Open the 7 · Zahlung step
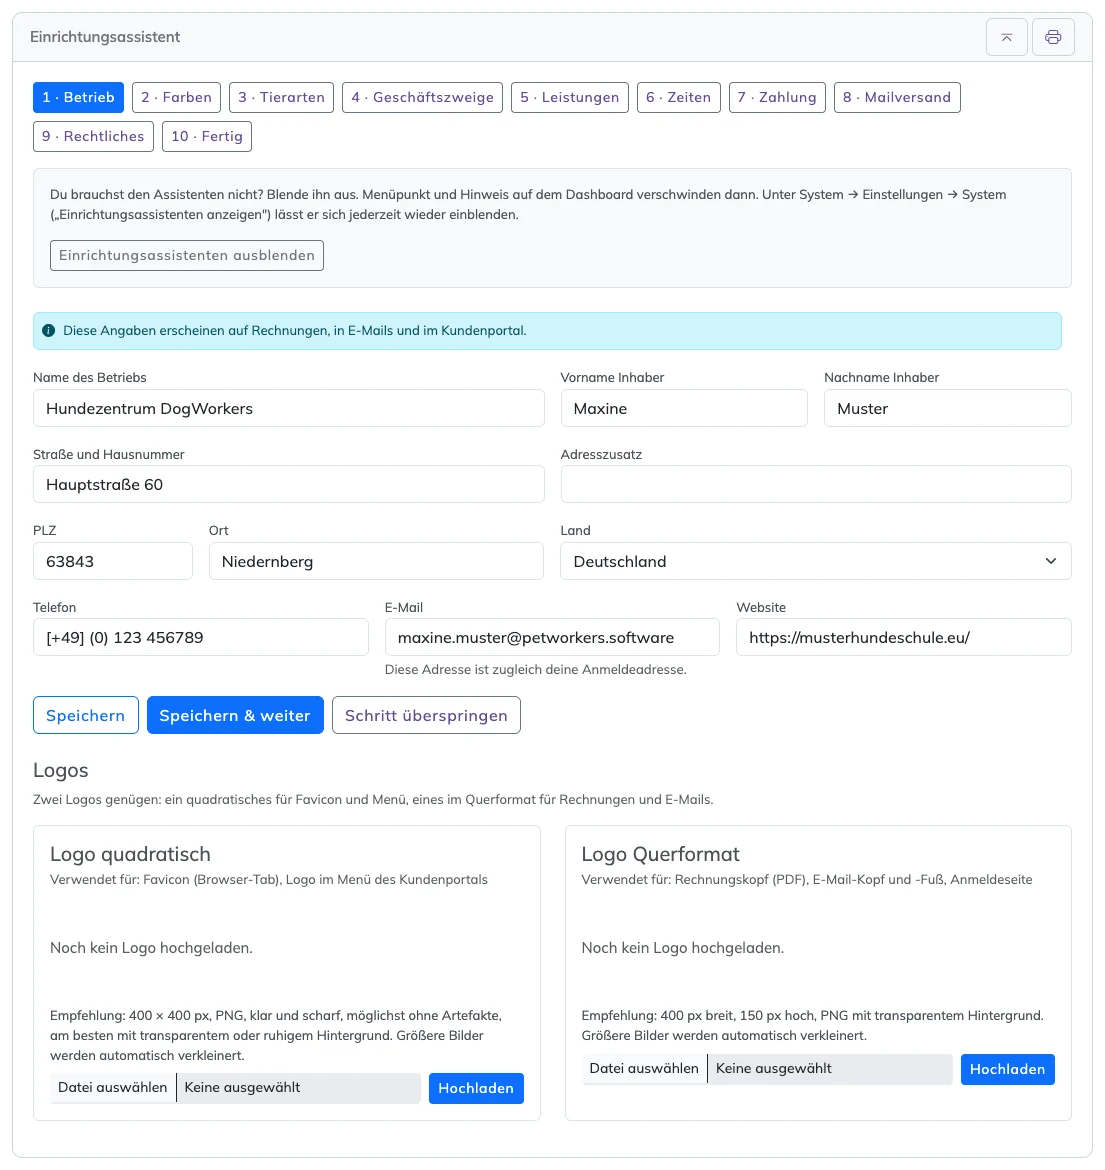Image resolution: width=1105 pixels, height=1170 pixels. tap(777, 97)
